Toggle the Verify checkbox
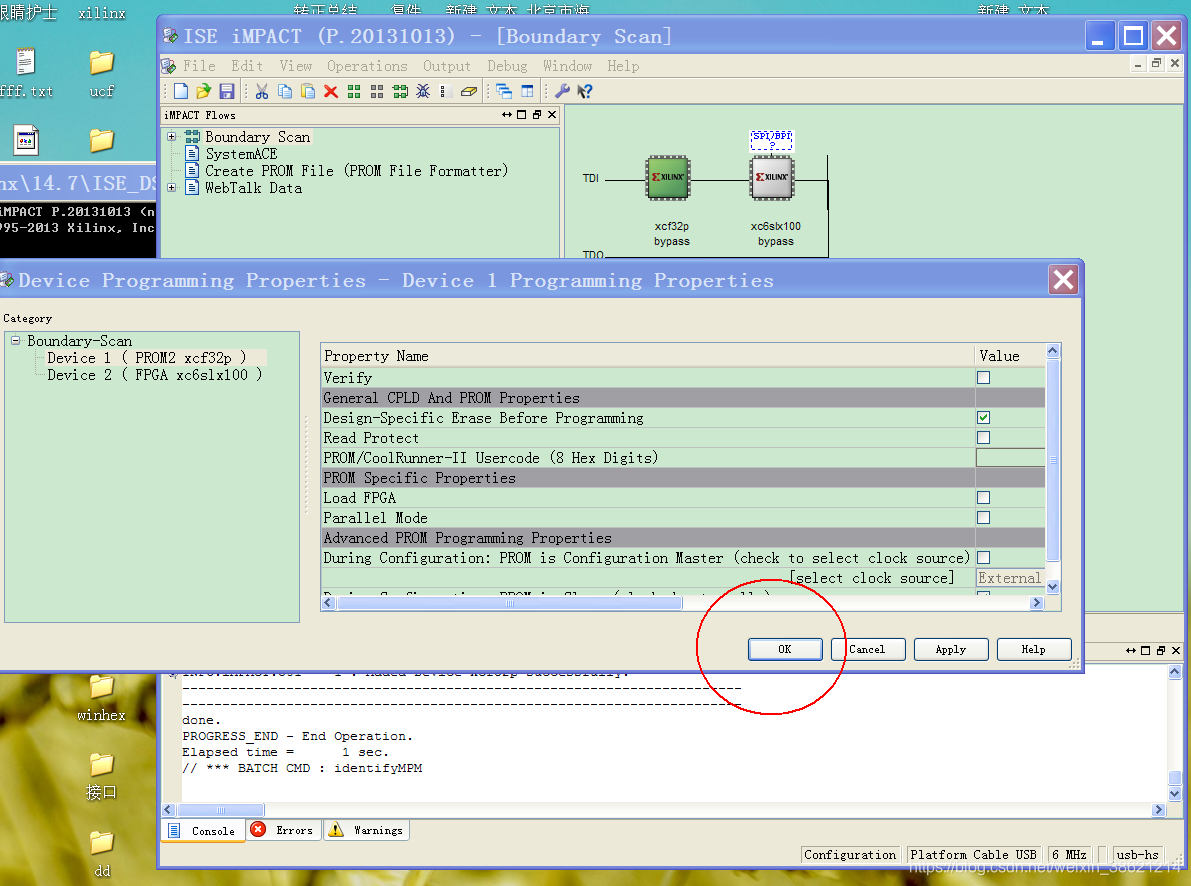 pos(984,378)
